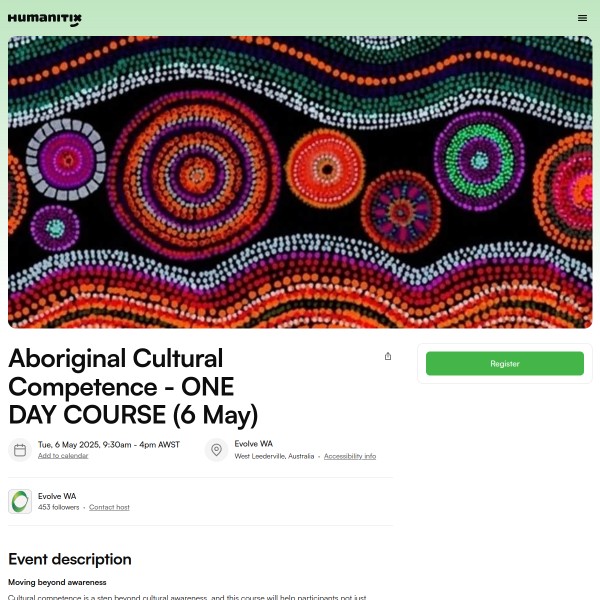Image resolution: width=600 pixels, height=600 pixels.
Task: Click the Evolve WA host logo
Action: click(x=20, y=501)
